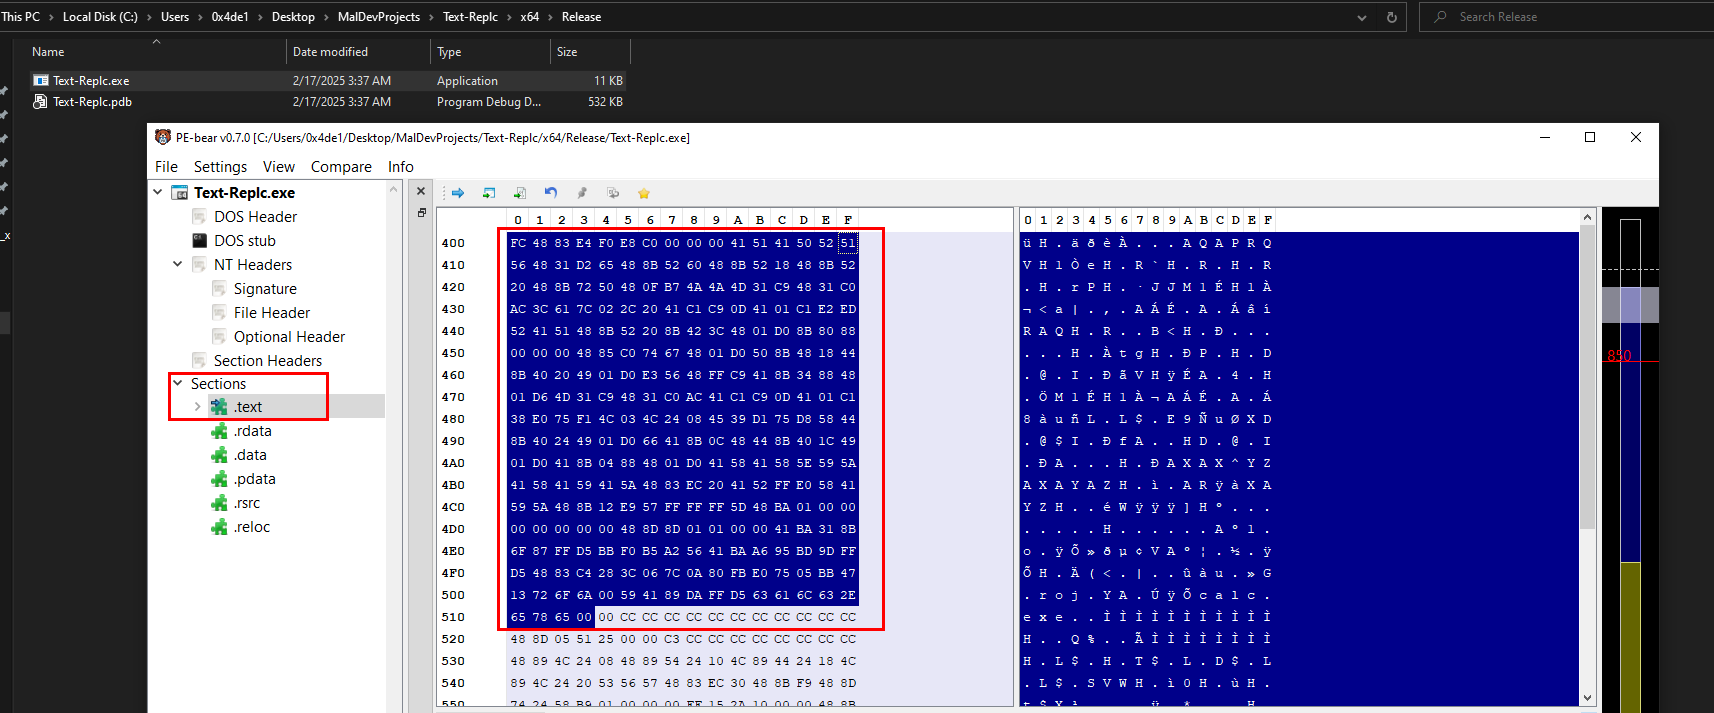Navigate to Text-Replc breadcrumb folder
Viewport: 1714px width, 713px height.
click(470, 17)
